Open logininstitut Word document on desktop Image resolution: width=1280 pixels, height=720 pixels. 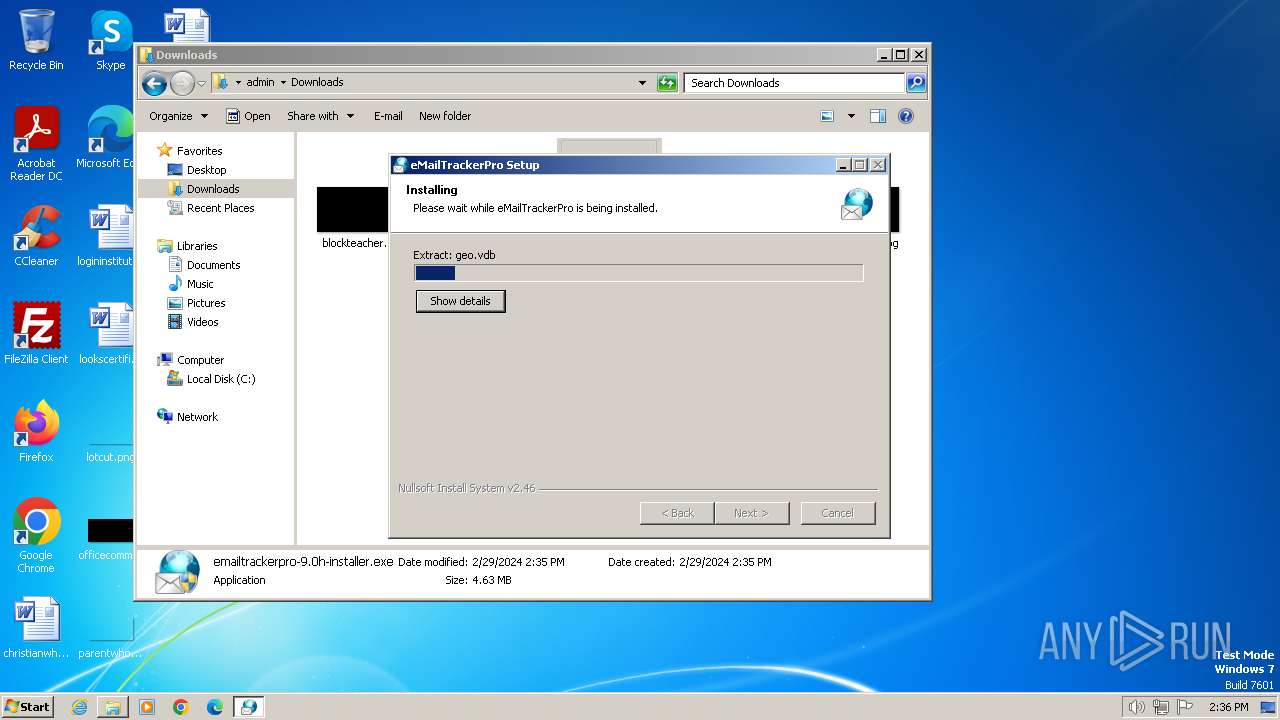108,236
